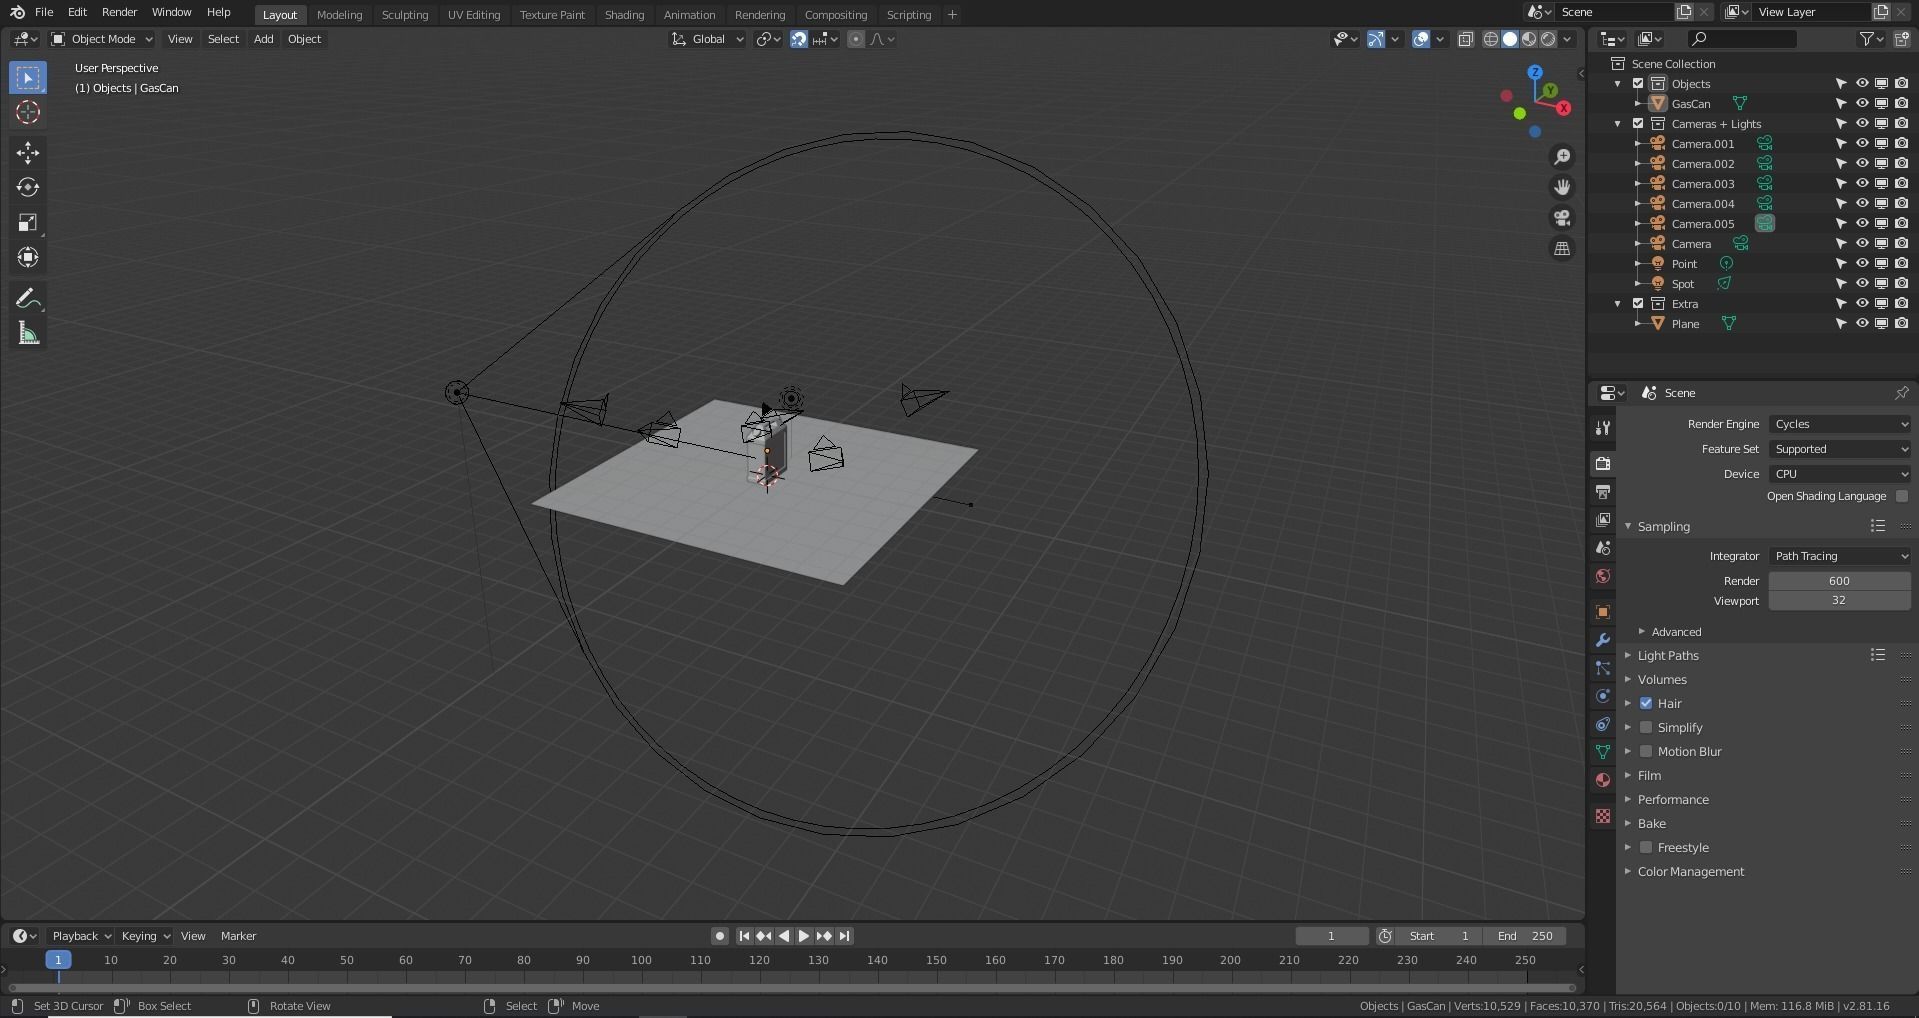This screenshot has height=1018, width=1919.
Task: Uncheck the Hair checkbox
Action: (1646, 703)
